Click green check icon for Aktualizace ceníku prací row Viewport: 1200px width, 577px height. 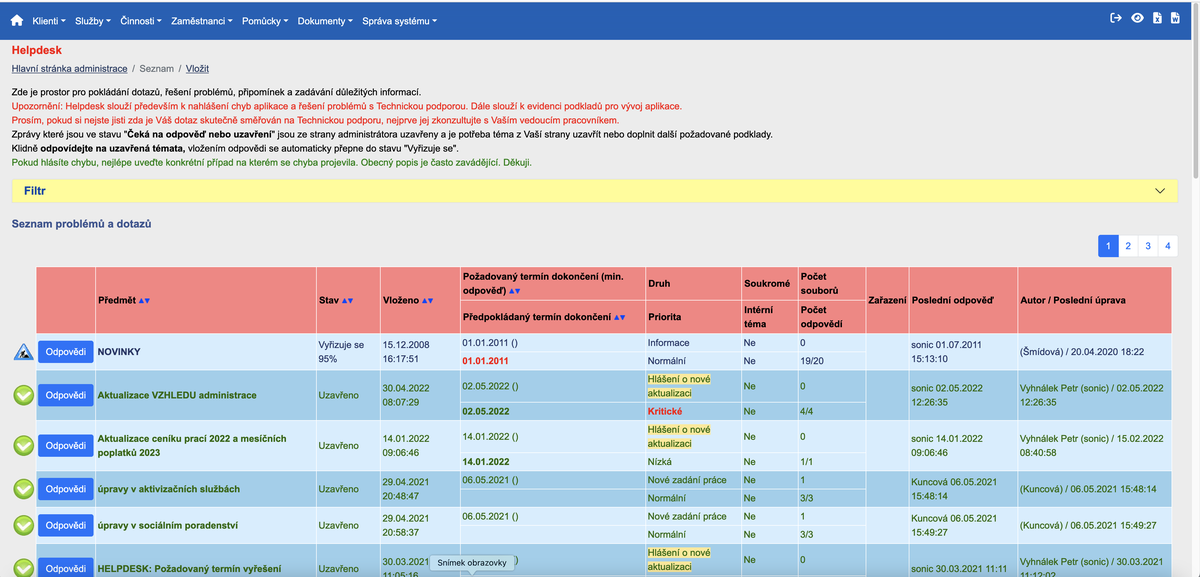pos(24,445)
